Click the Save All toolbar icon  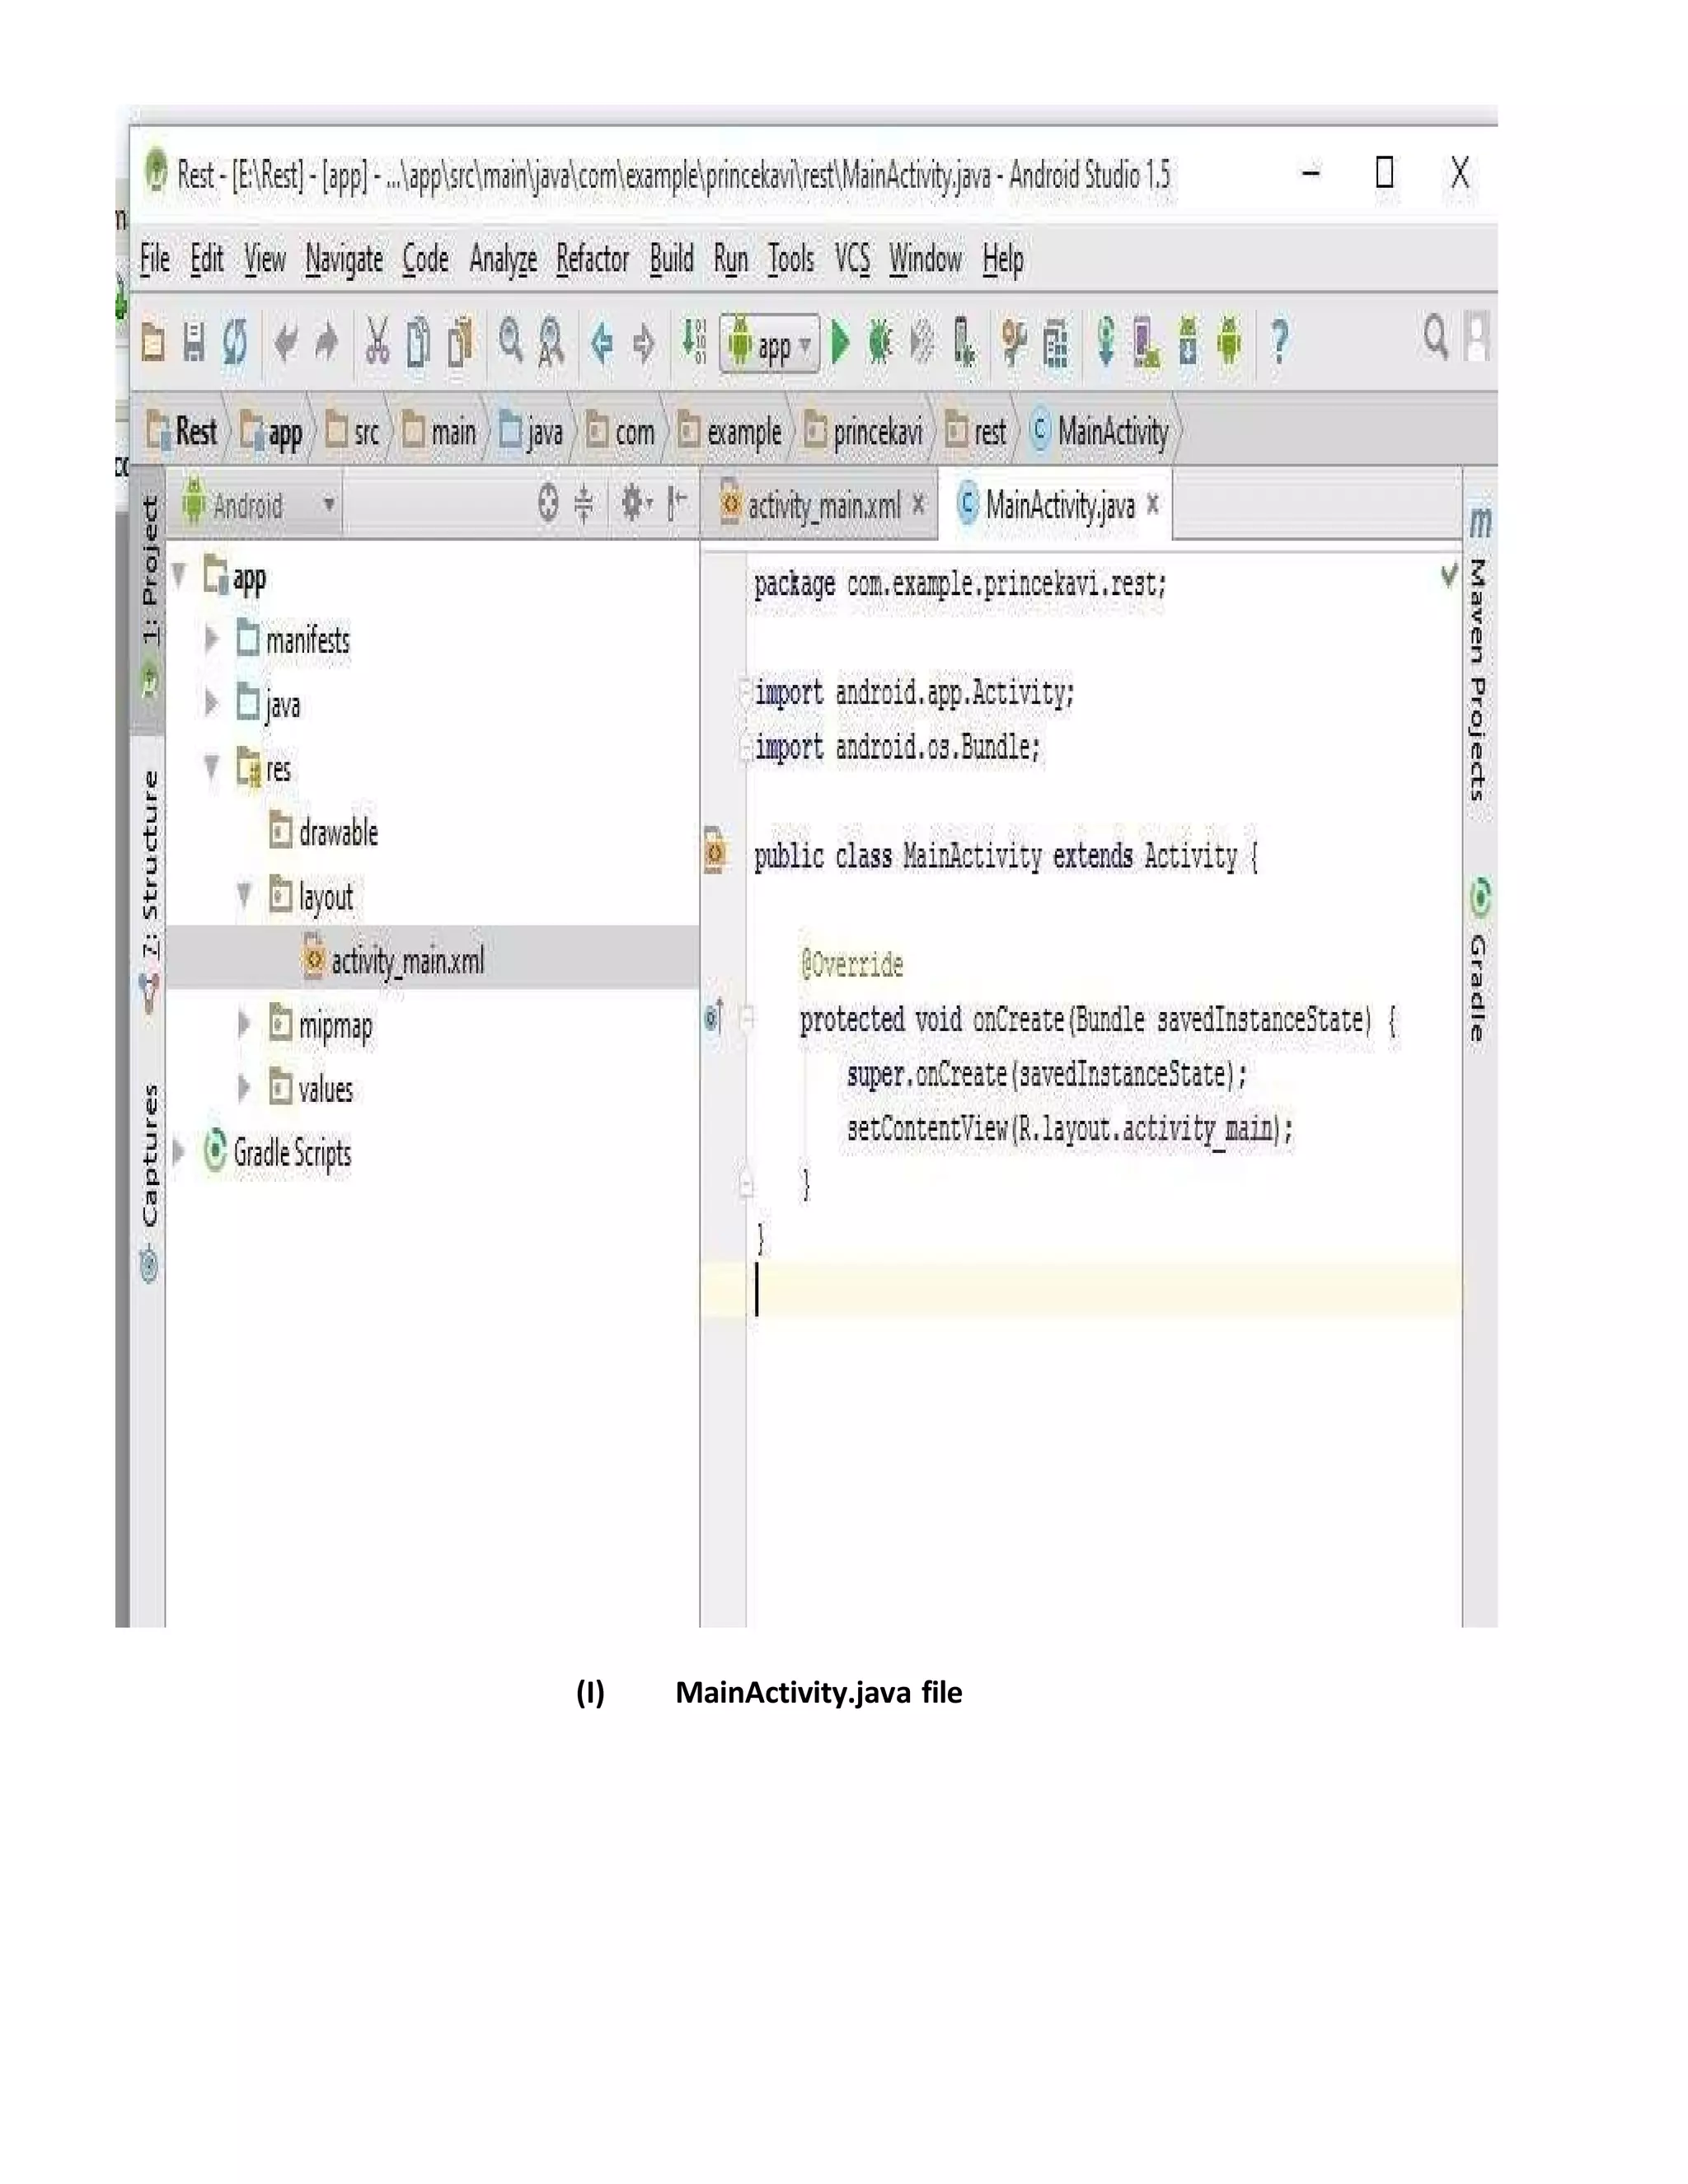194,343
